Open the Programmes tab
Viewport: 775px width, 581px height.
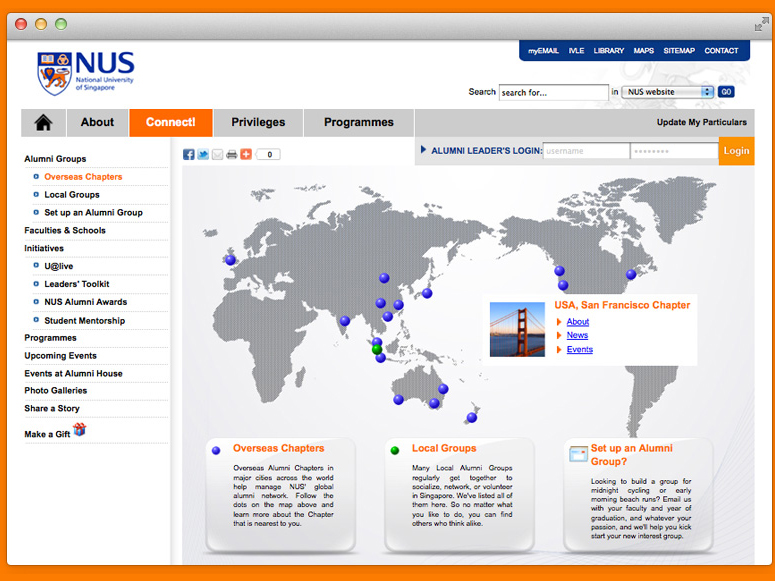pyautogui.click(x=359, y=122)
